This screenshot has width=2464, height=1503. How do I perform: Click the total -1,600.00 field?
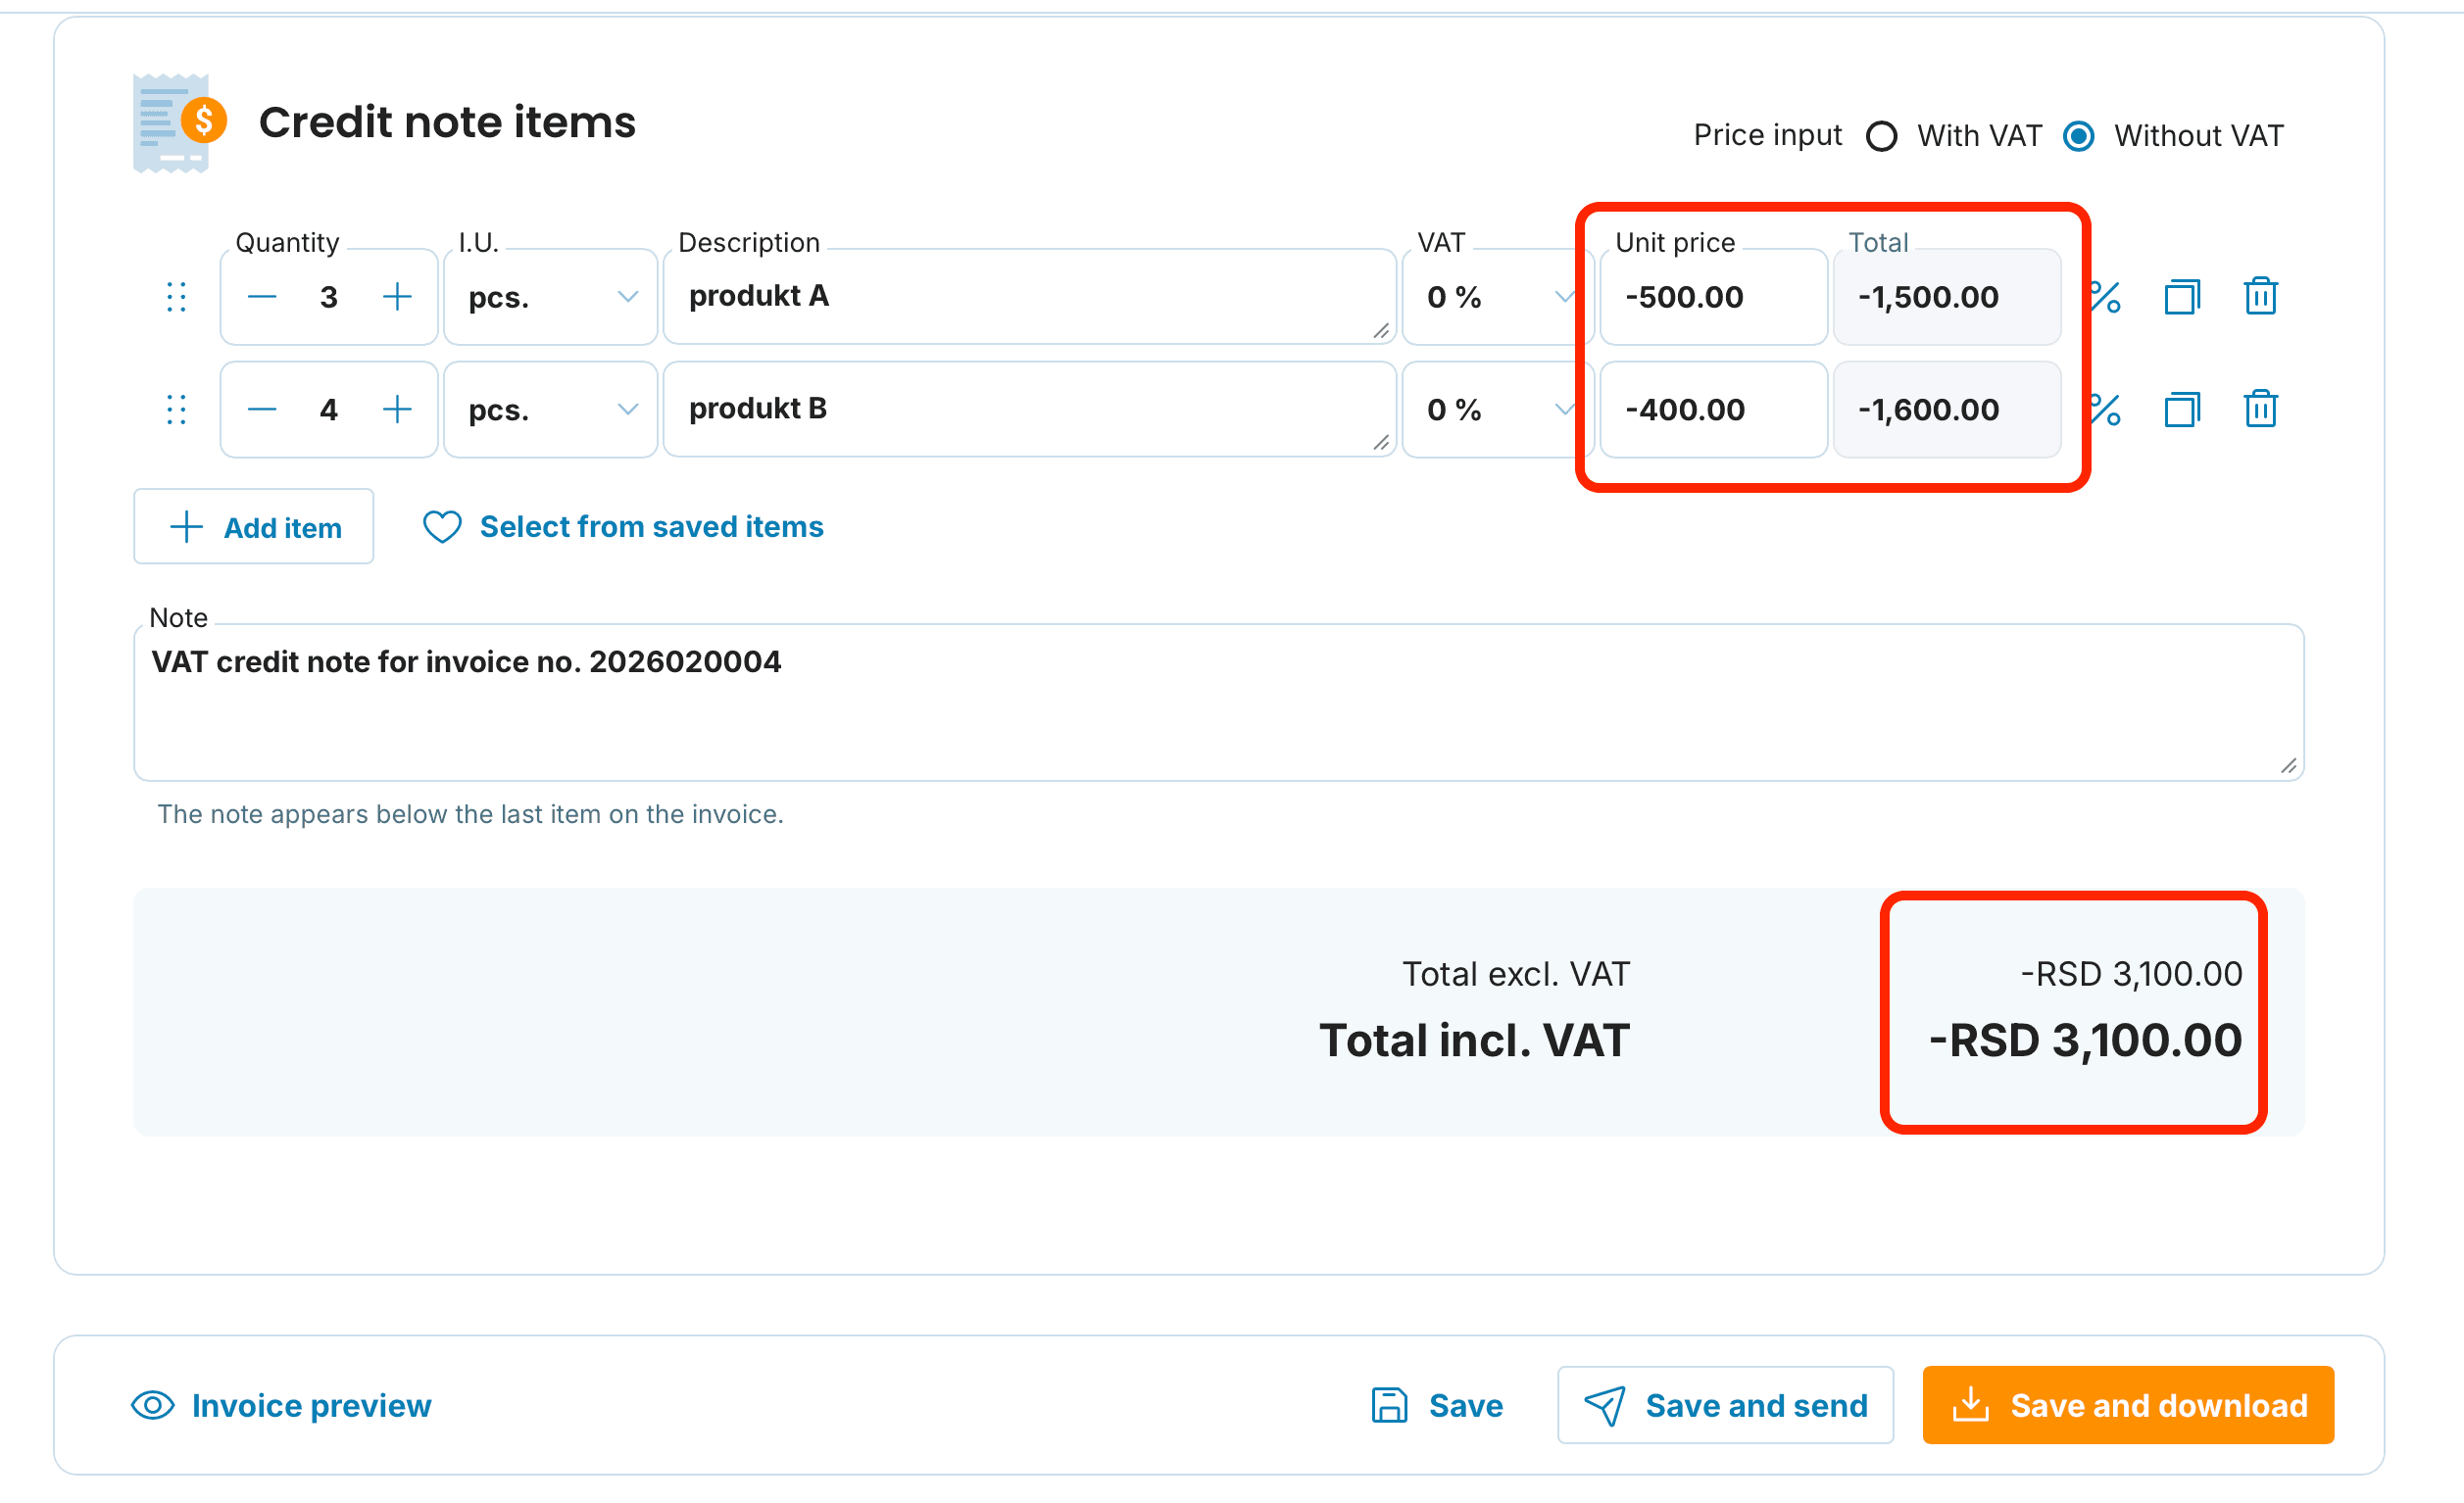[1947, 410]
